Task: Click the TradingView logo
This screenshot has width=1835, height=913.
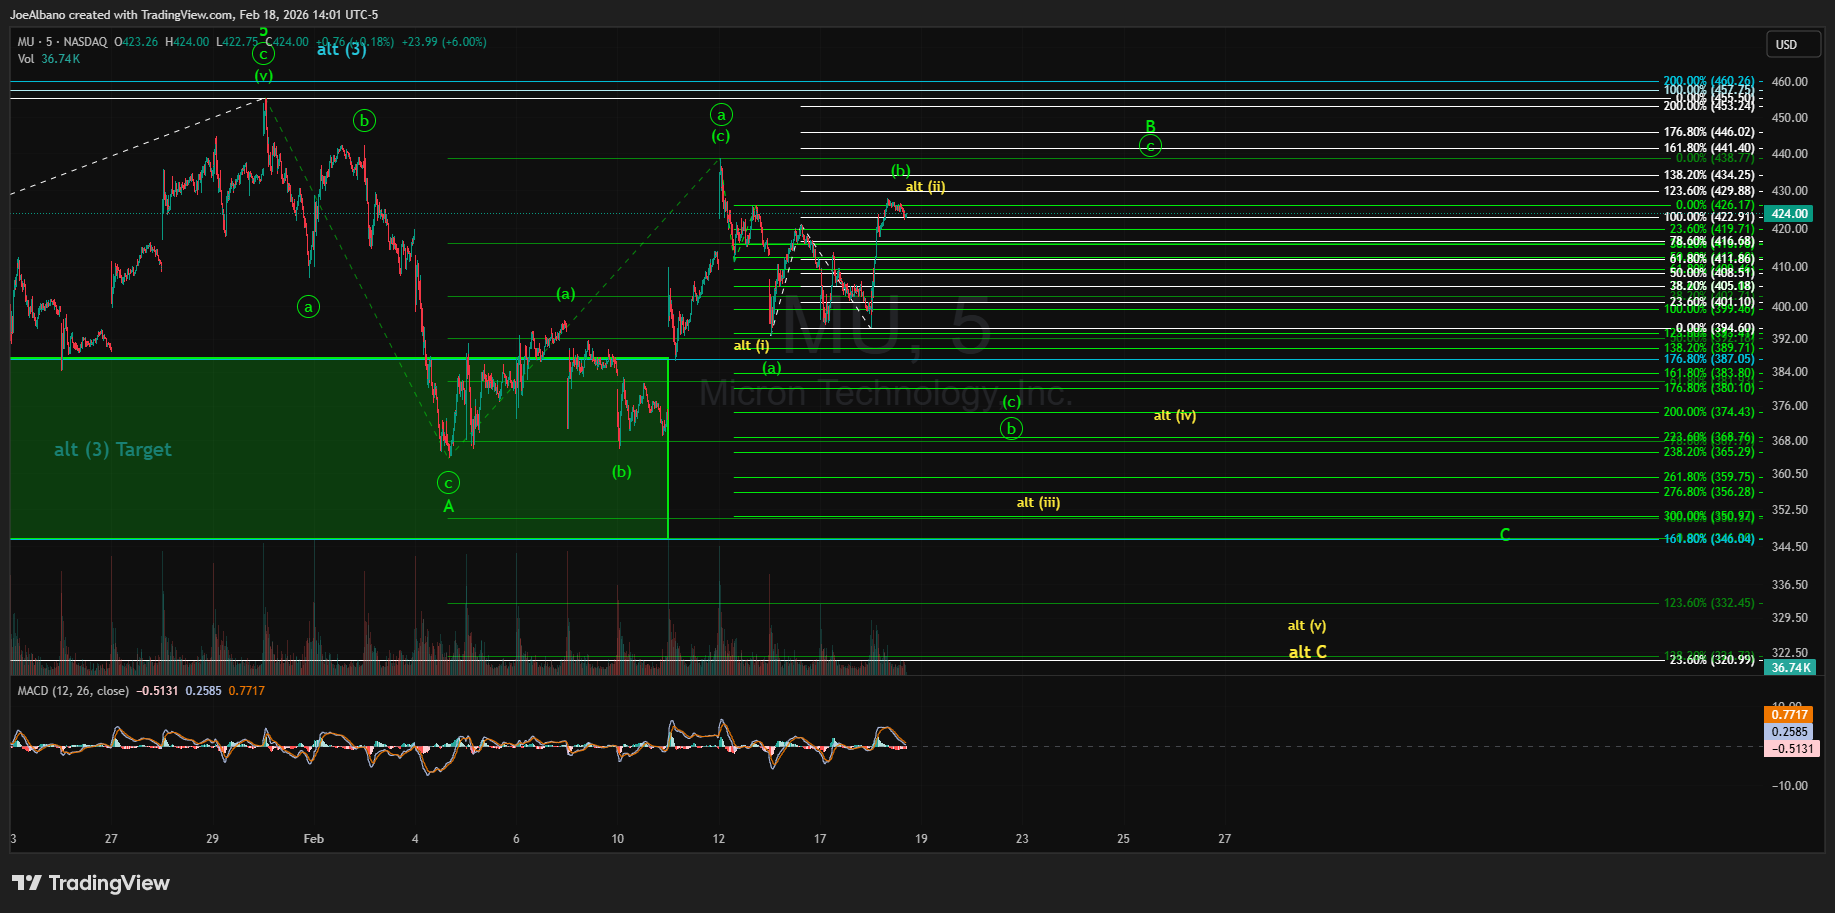Action: point(91,883)
